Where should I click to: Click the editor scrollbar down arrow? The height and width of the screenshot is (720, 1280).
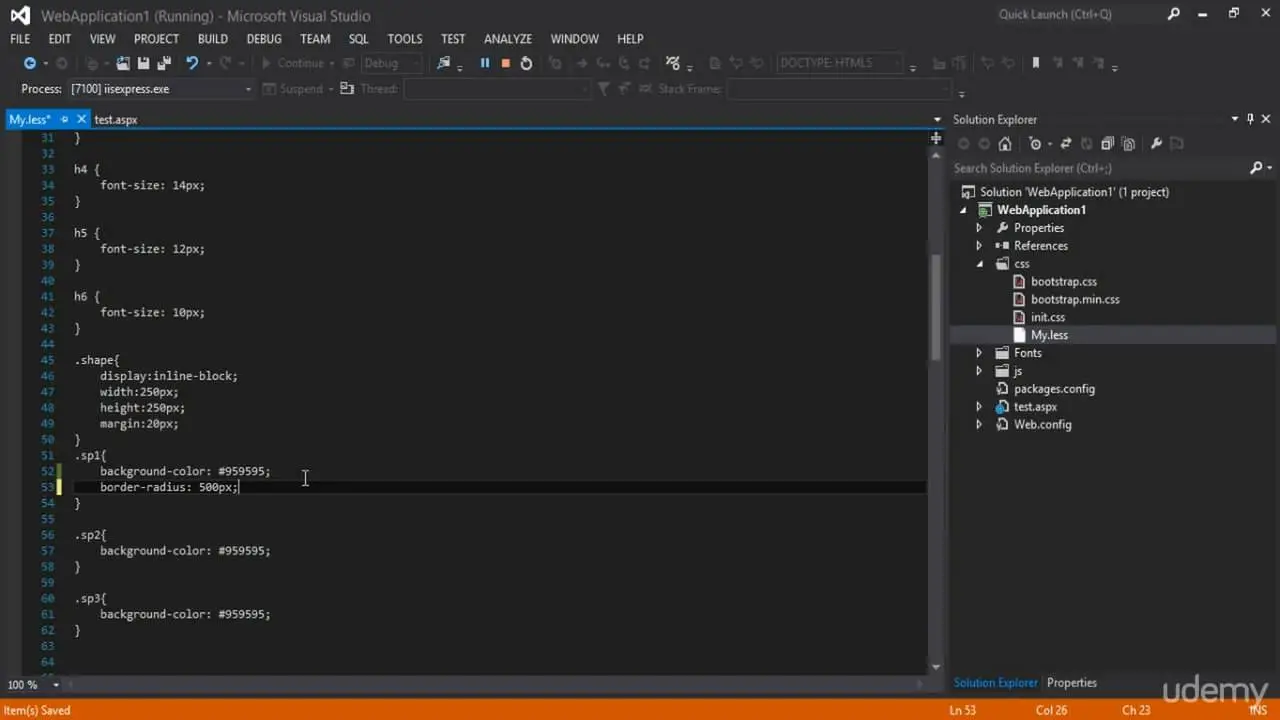coord(936,667)
